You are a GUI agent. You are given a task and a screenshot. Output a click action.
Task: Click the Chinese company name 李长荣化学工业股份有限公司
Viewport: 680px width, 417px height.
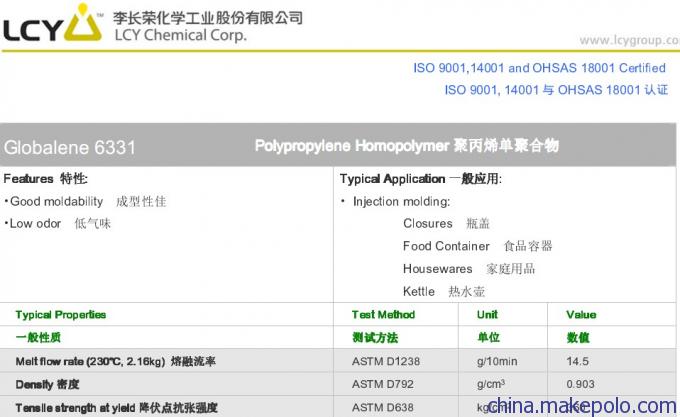click(x=208, y=18)
